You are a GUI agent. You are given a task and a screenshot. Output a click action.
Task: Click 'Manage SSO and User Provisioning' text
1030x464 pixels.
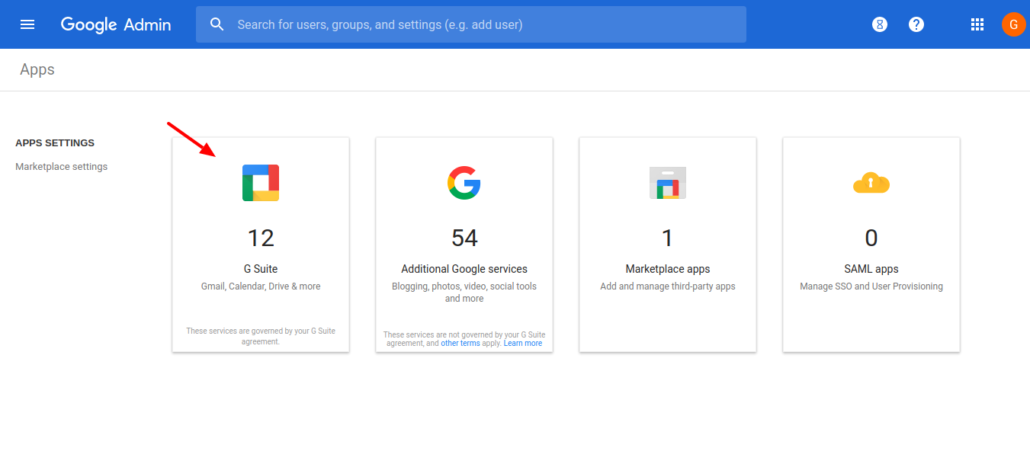(871, 287)
